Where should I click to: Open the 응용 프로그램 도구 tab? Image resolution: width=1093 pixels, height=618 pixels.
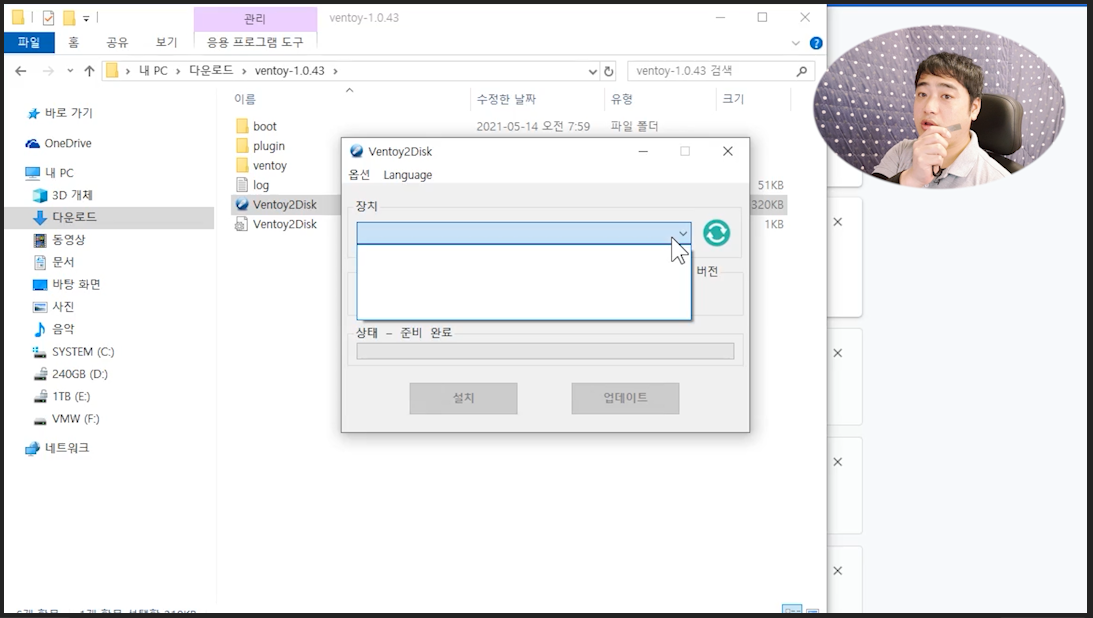point(255,42)
